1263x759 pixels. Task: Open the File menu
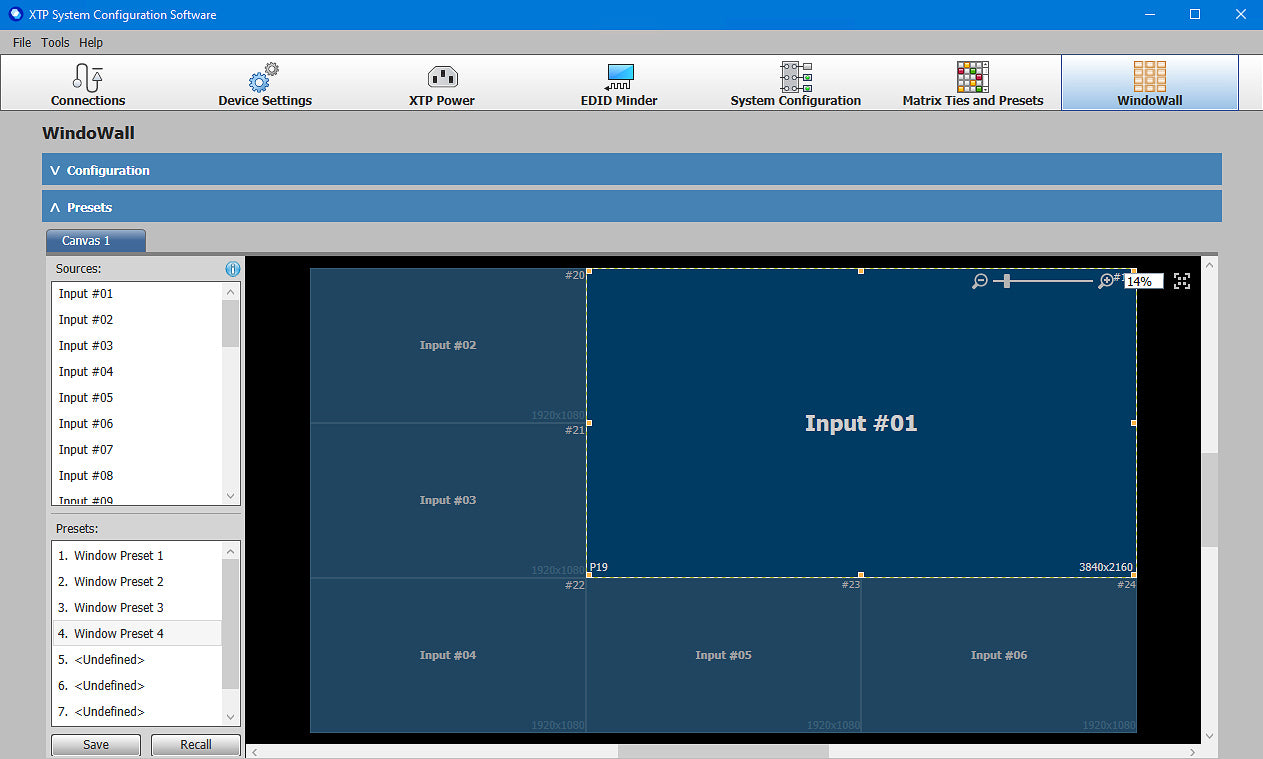(22, 43)
